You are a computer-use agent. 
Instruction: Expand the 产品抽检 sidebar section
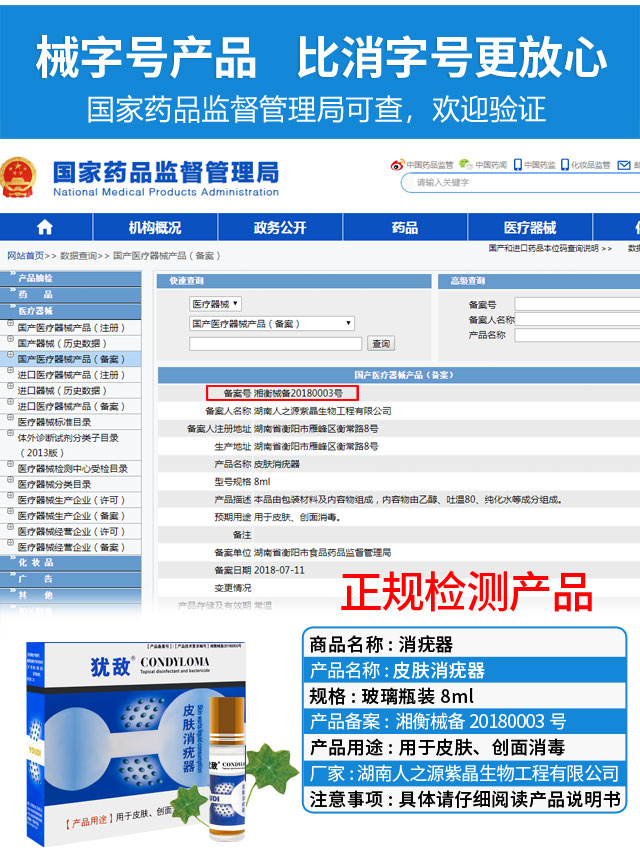[x=70, y=278]
